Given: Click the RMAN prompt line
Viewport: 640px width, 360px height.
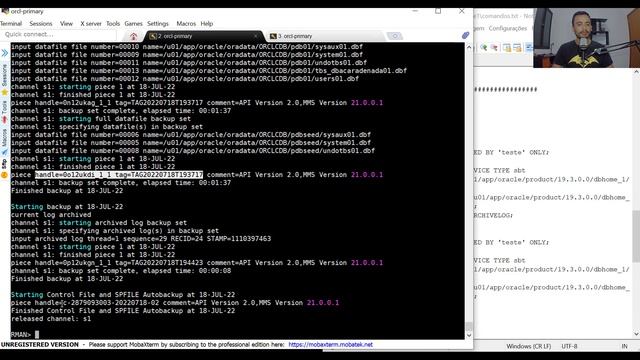Looking at the screenshot, I should tap(25, 335).
